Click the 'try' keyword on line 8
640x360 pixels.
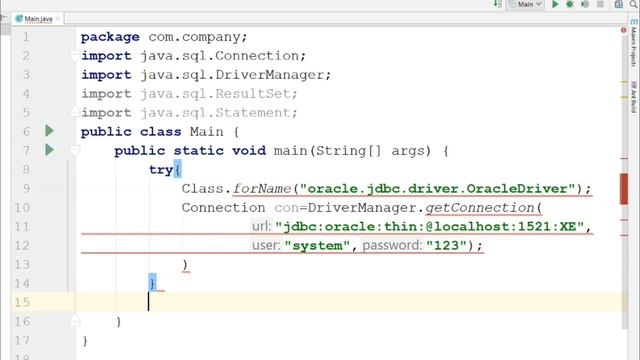tap(161, 169)
